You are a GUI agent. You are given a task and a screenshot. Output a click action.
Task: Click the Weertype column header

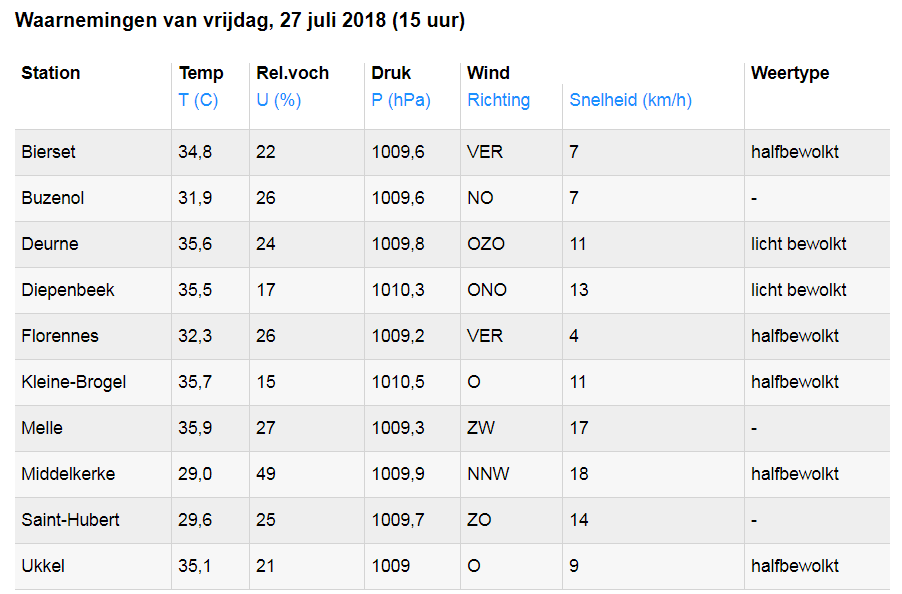point(790,73)
